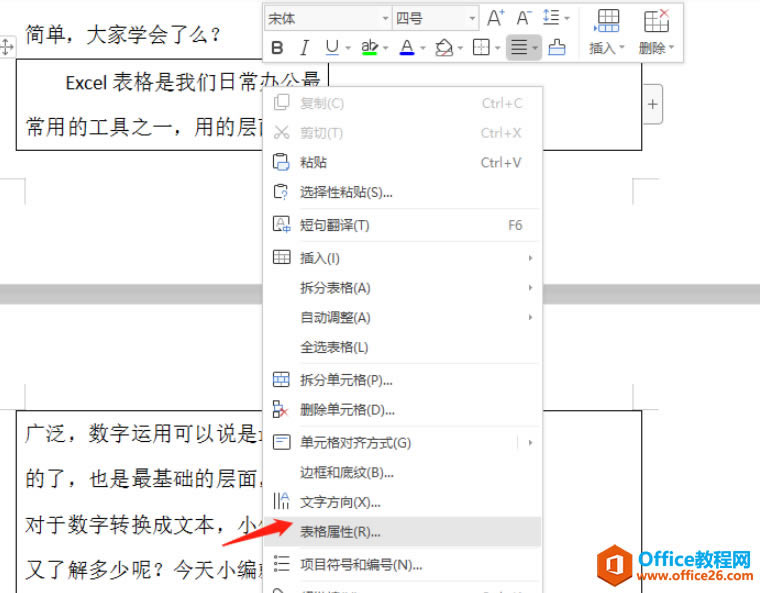Choose 复制(C) in the context menu
This screenshot has height=593, width=760.
click(402, 103)
